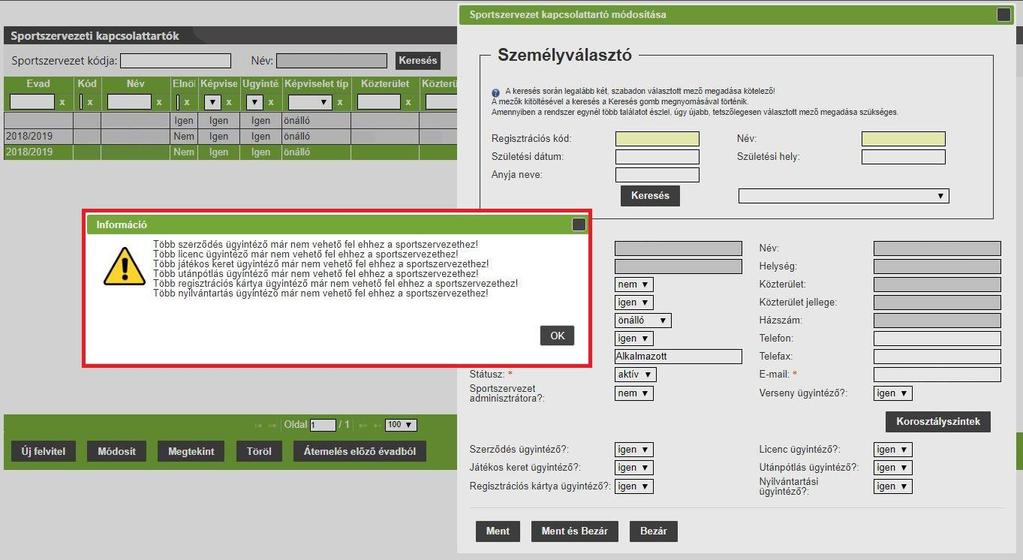Open the Képvise filter dropdown in table header
Screen dimensions: 1023x560
coord(212,102)
